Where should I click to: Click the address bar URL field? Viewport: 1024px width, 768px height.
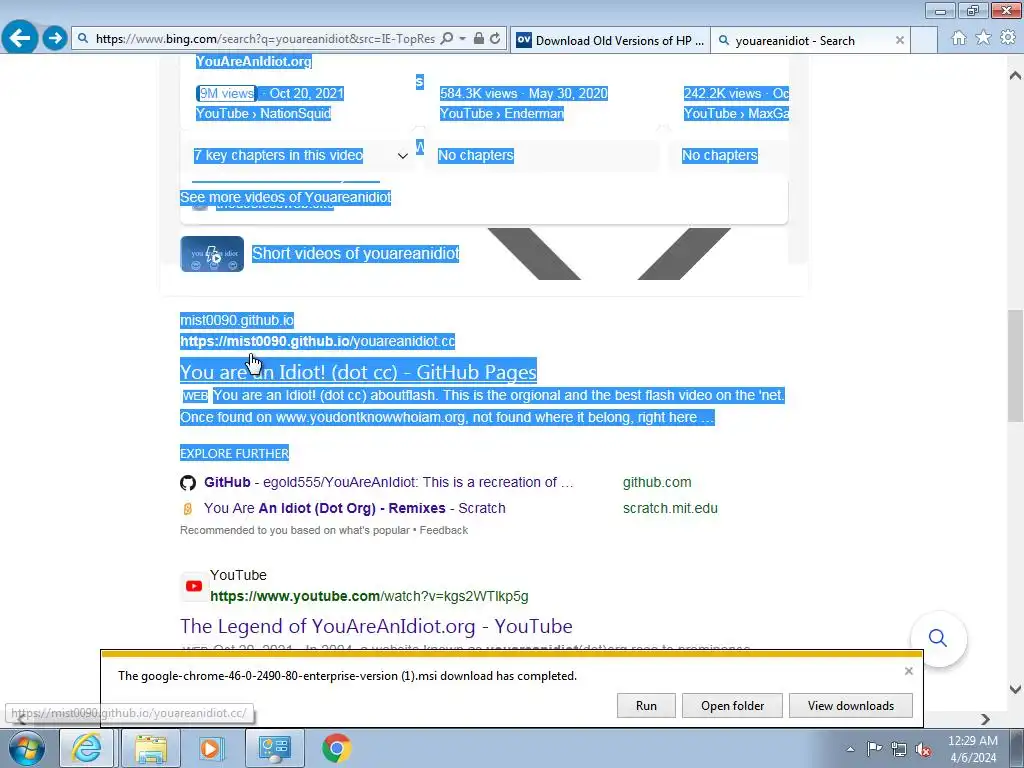(x=264, y=39)
